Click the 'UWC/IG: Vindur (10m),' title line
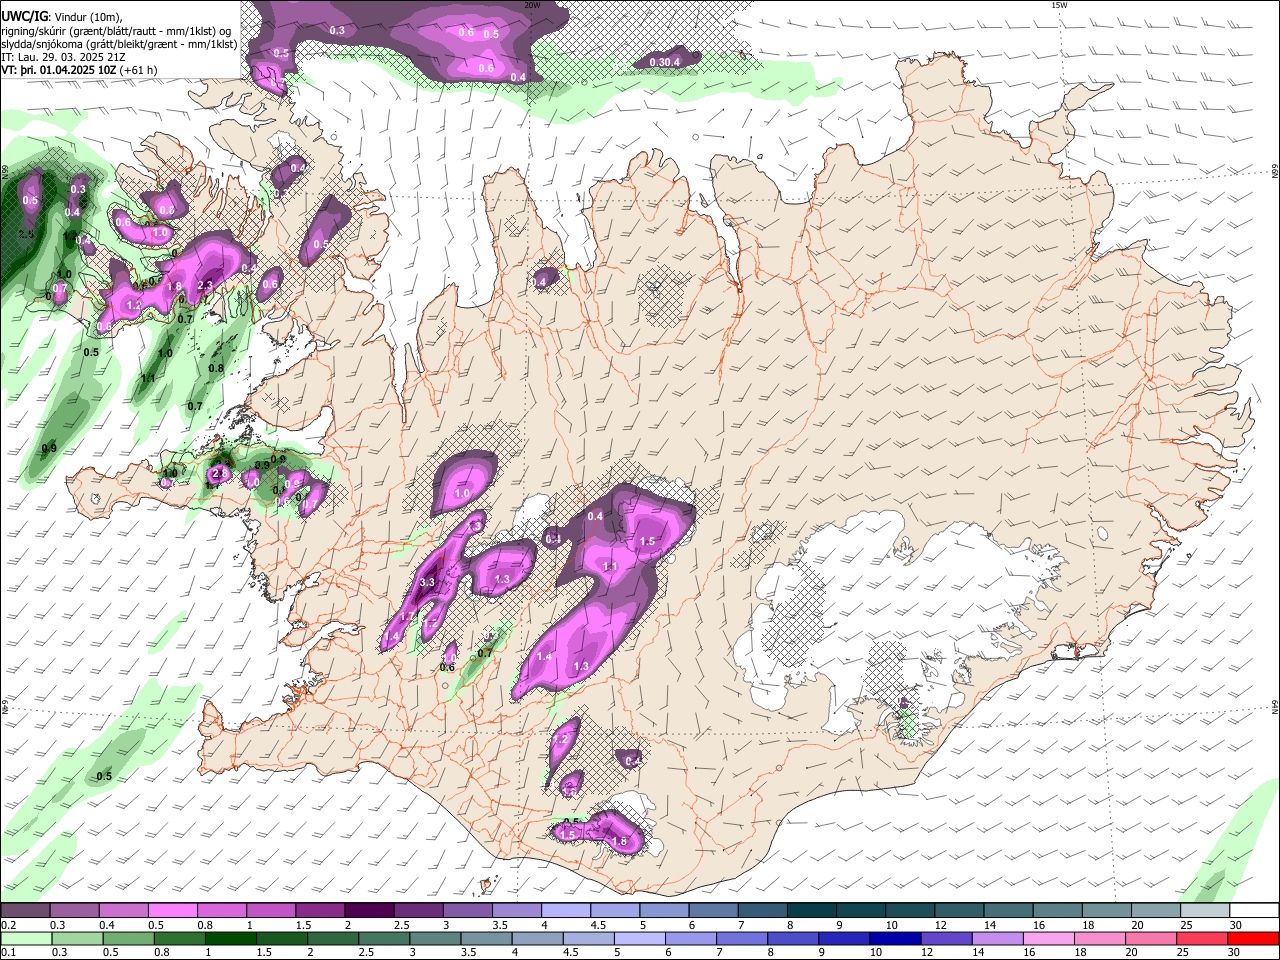 (x=62, y=17)
